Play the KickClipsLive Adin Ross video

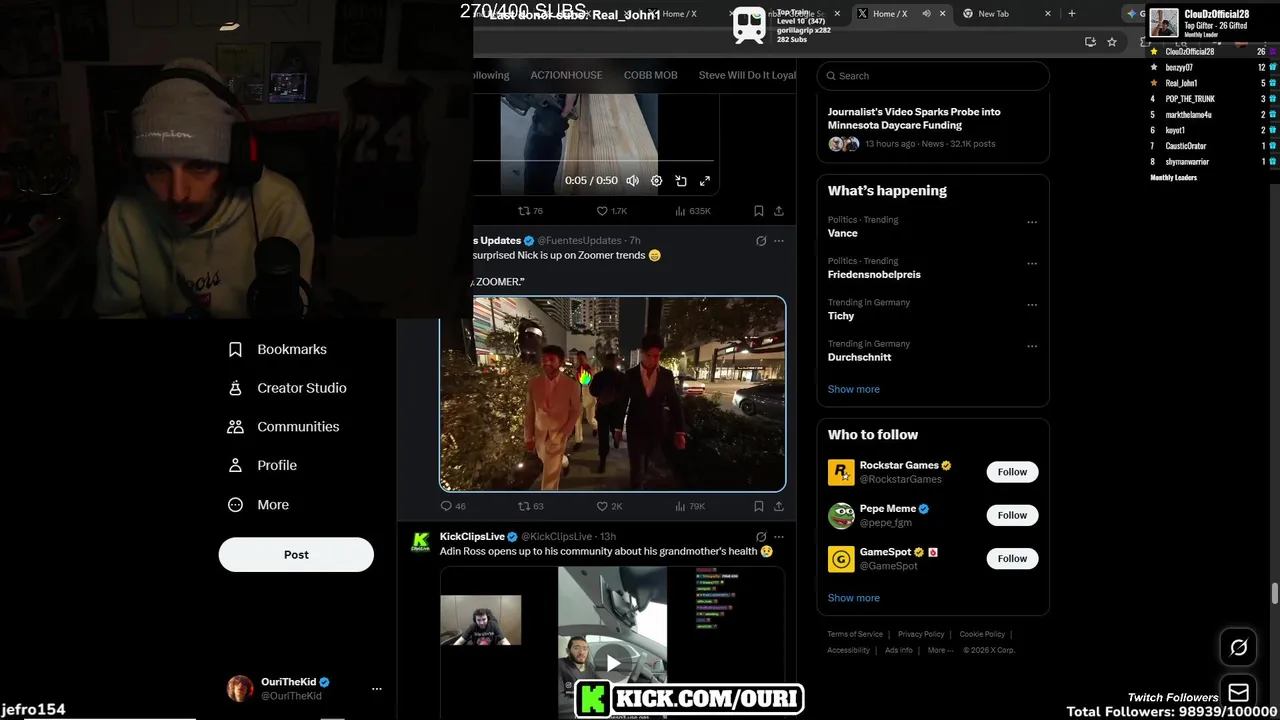click(612, 662)
